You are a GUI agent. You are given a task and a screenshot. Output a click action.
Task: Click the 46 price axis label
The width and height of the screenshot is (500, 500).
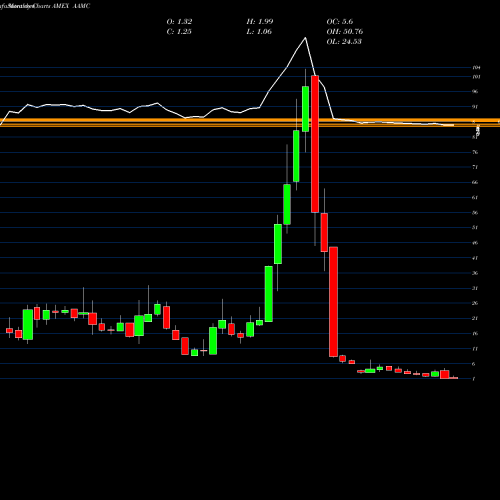pyautogui.click(x=475, y=243)
